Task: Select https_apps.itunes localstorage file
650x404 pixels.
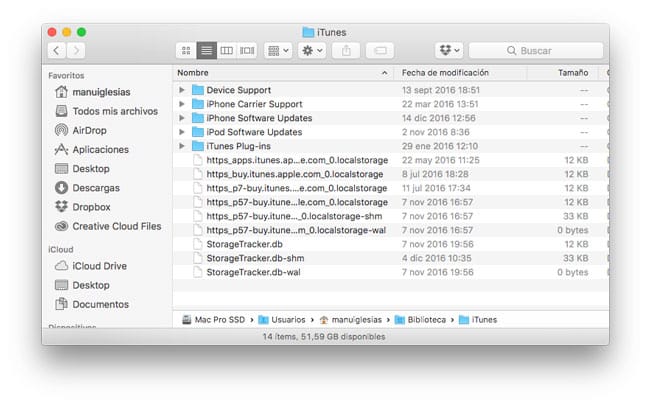Action: point(297,160)
